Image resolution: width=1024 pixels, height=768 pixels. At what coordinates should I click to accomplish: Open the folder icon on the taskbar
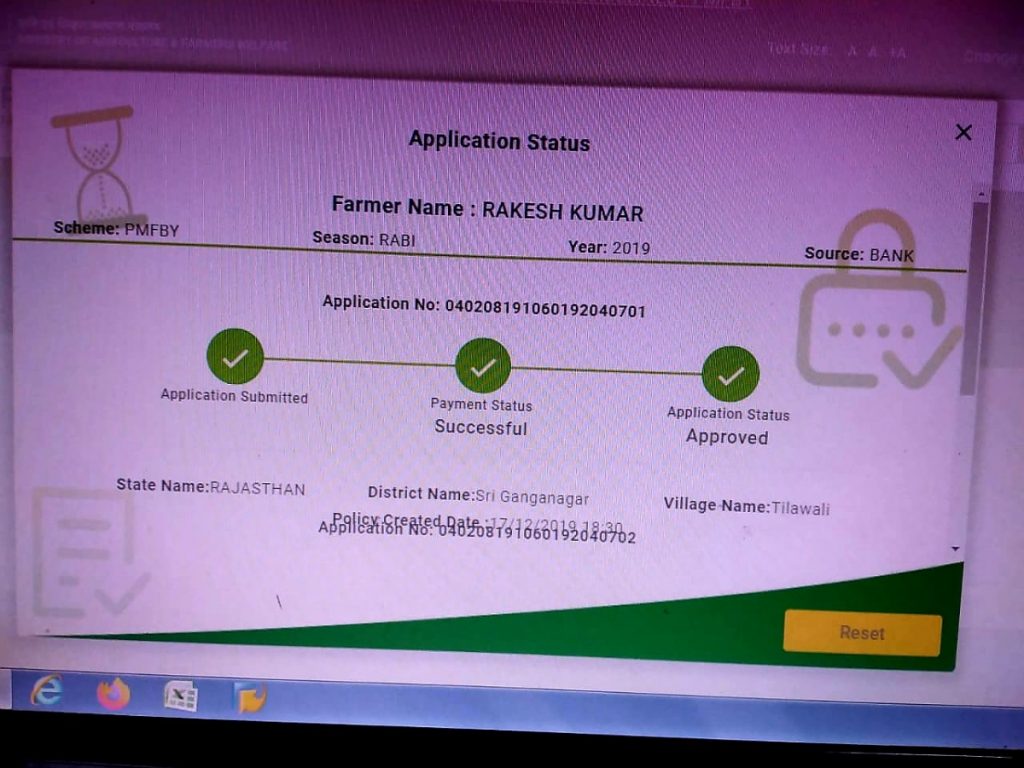[x=249, y=696]
